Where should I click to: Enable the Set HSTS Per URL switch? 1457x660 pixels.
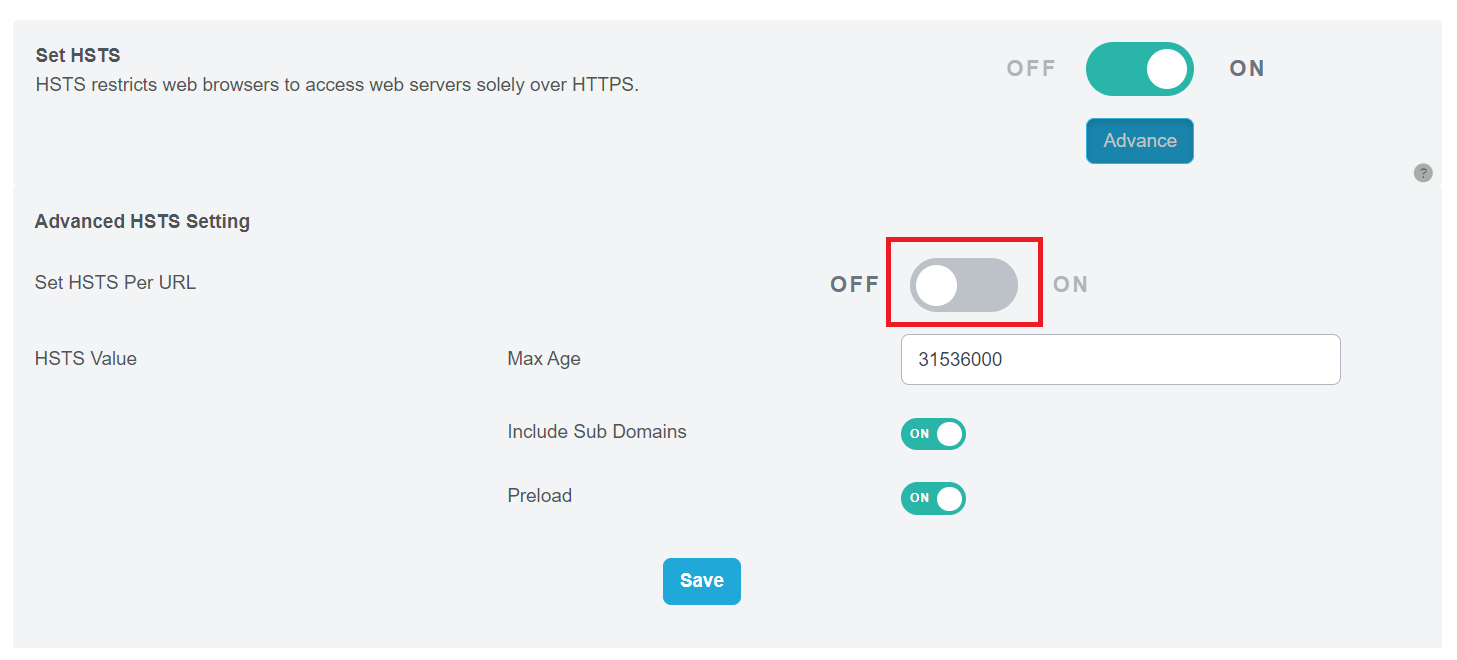pos(963,285)
